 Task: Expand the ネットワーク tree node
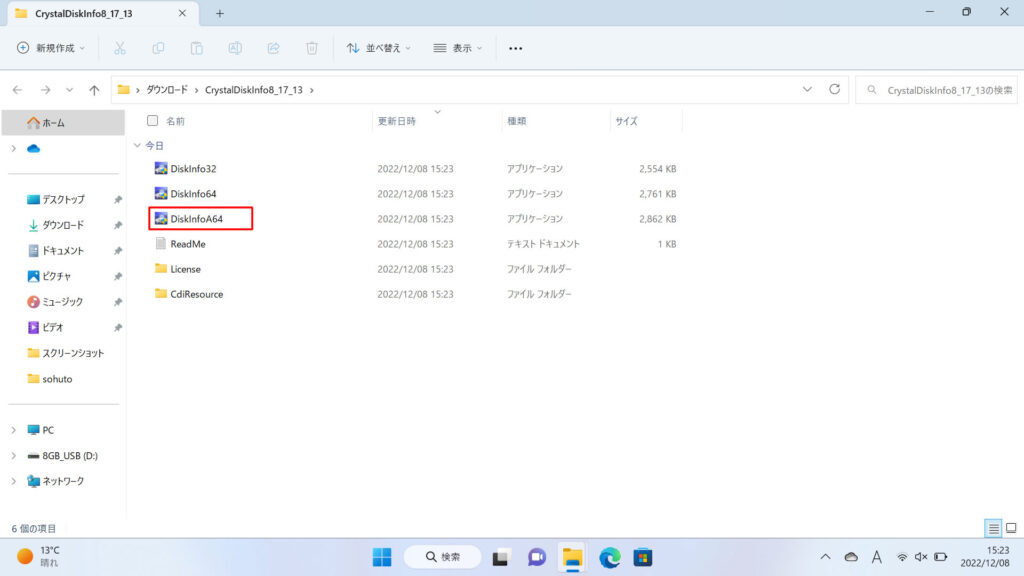coord(14,481)
